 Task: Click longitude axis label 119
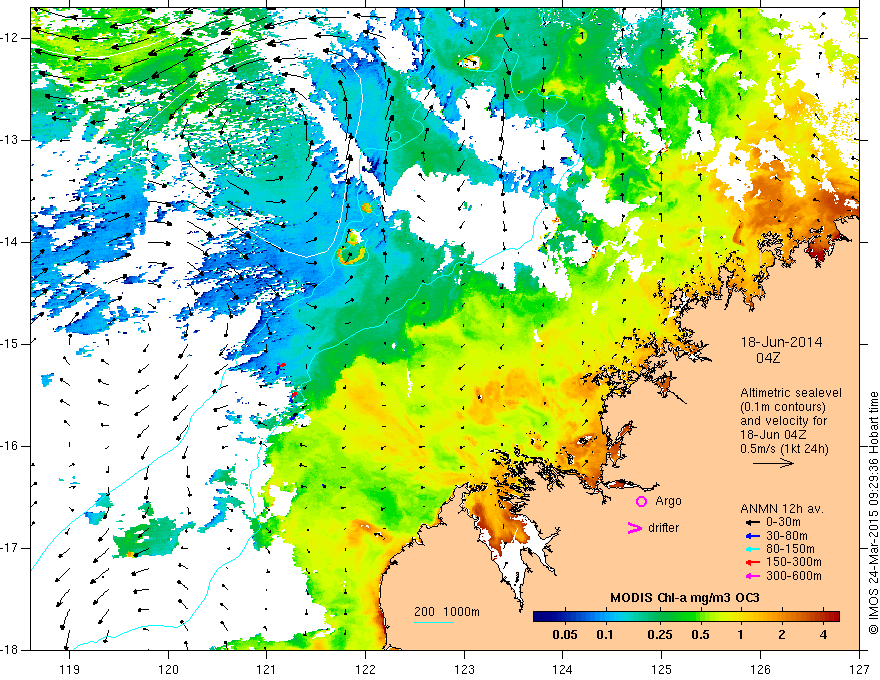(70, 669)
